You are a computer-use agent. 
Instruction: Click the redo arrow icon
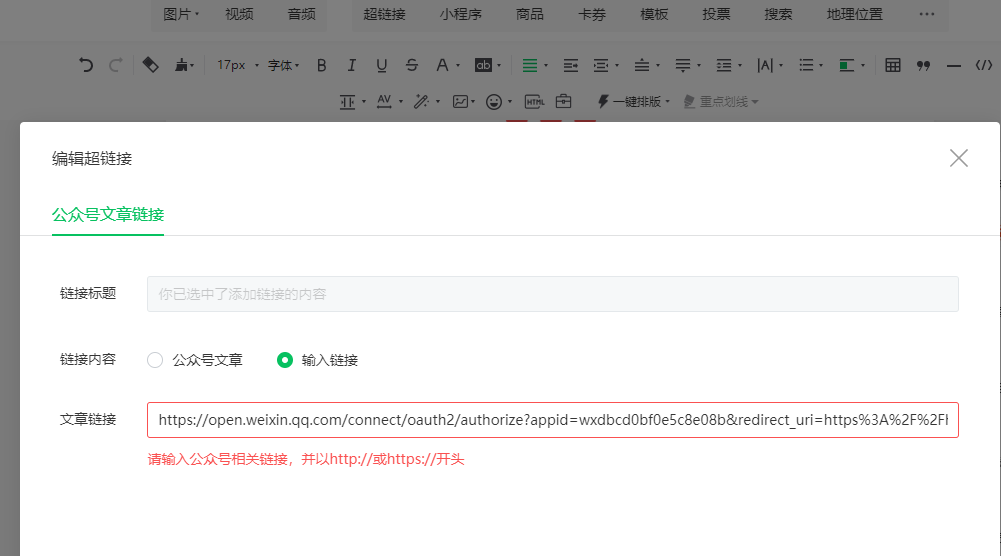[116, 65]
